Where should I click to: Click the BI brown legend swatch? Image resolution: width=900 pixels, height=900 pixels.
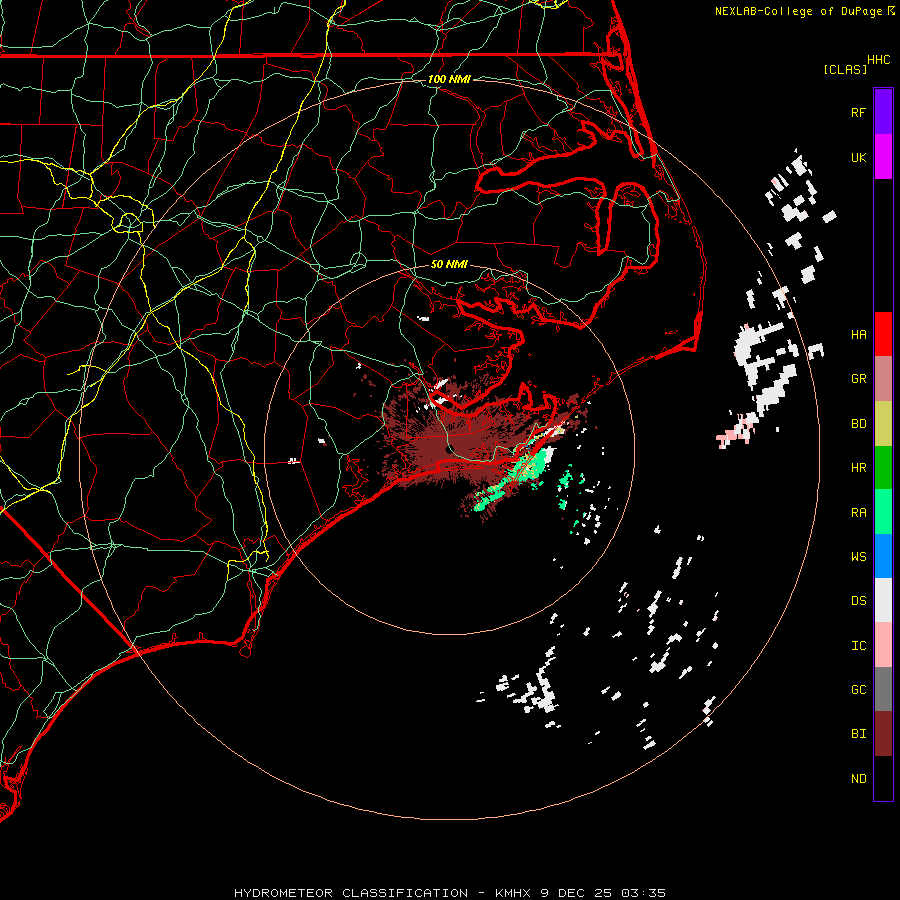click(x=883, y=734)
